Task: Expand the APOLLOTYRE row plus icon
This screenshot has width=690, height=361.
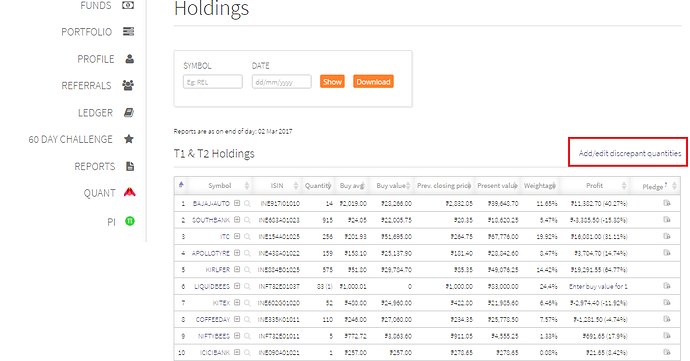Action: click(x=237, y=253)
